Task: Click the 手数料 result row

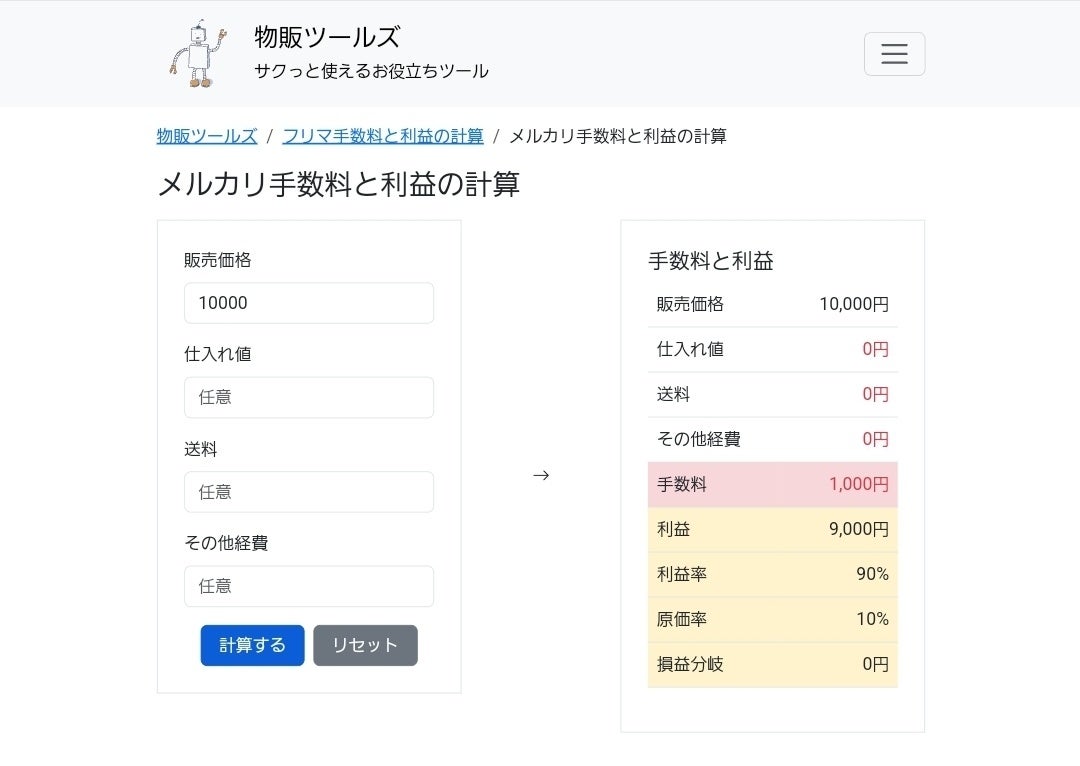Action: (x=772, y=484)
